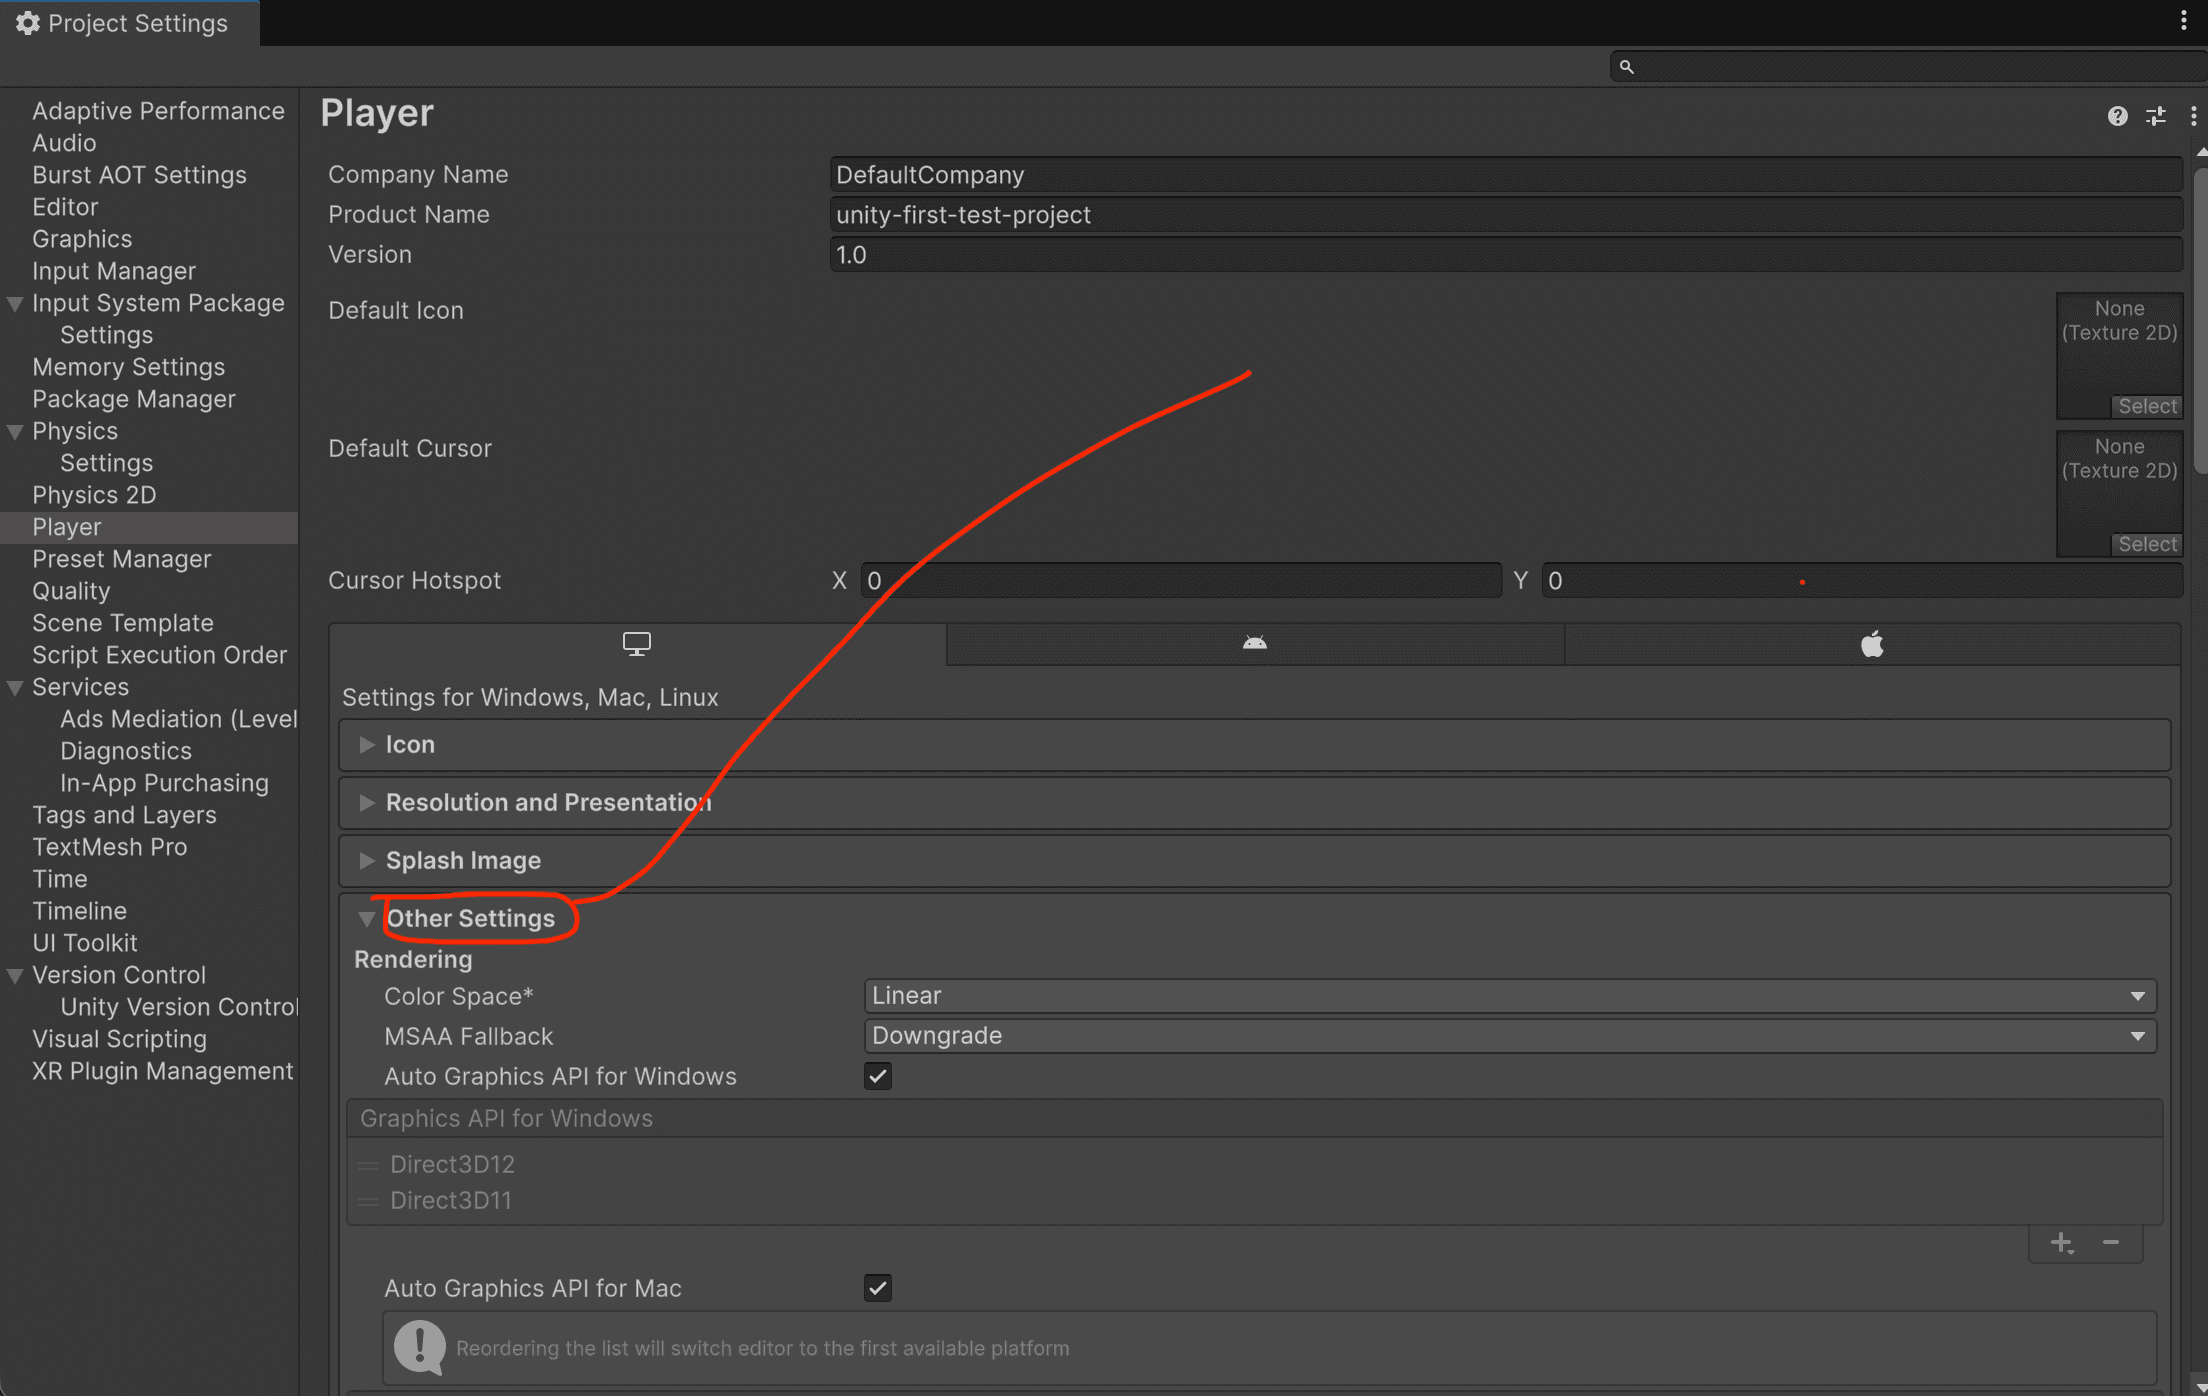Open Package Manager settings
This screenshot has width=2208, height=1396.
(x=134, y=399)
